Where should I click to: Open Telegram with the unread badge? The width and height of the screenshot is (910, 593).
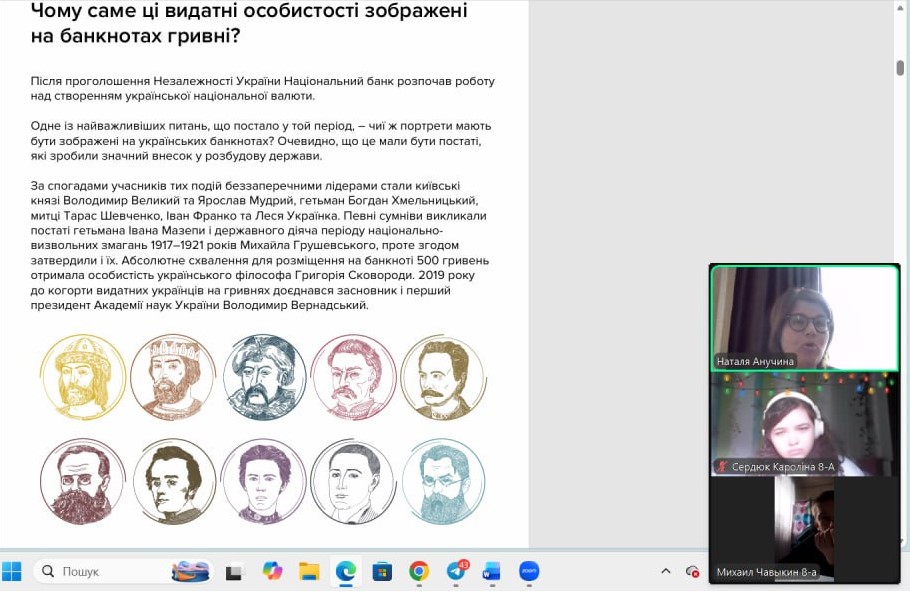tap(456, 571)
